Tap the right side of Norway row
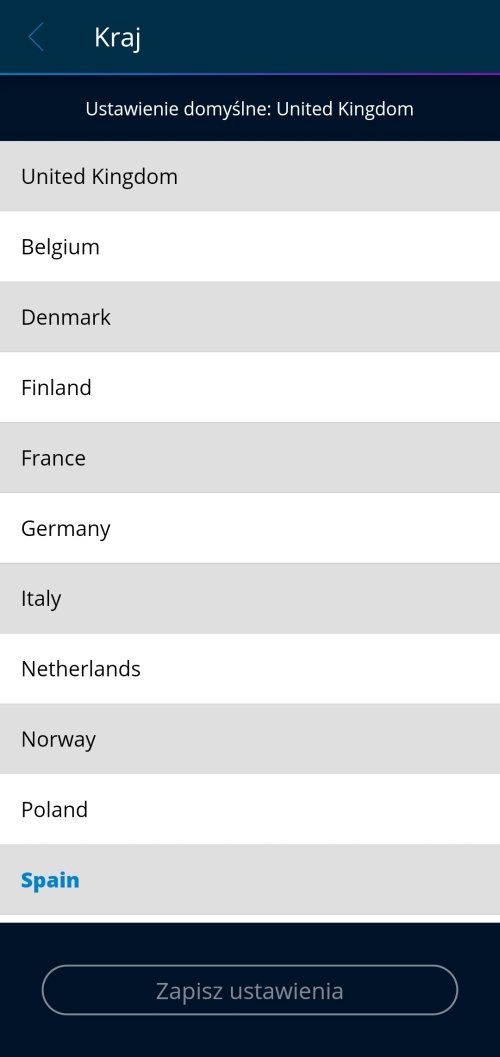 pyautogui.click(x=404, y=739)
